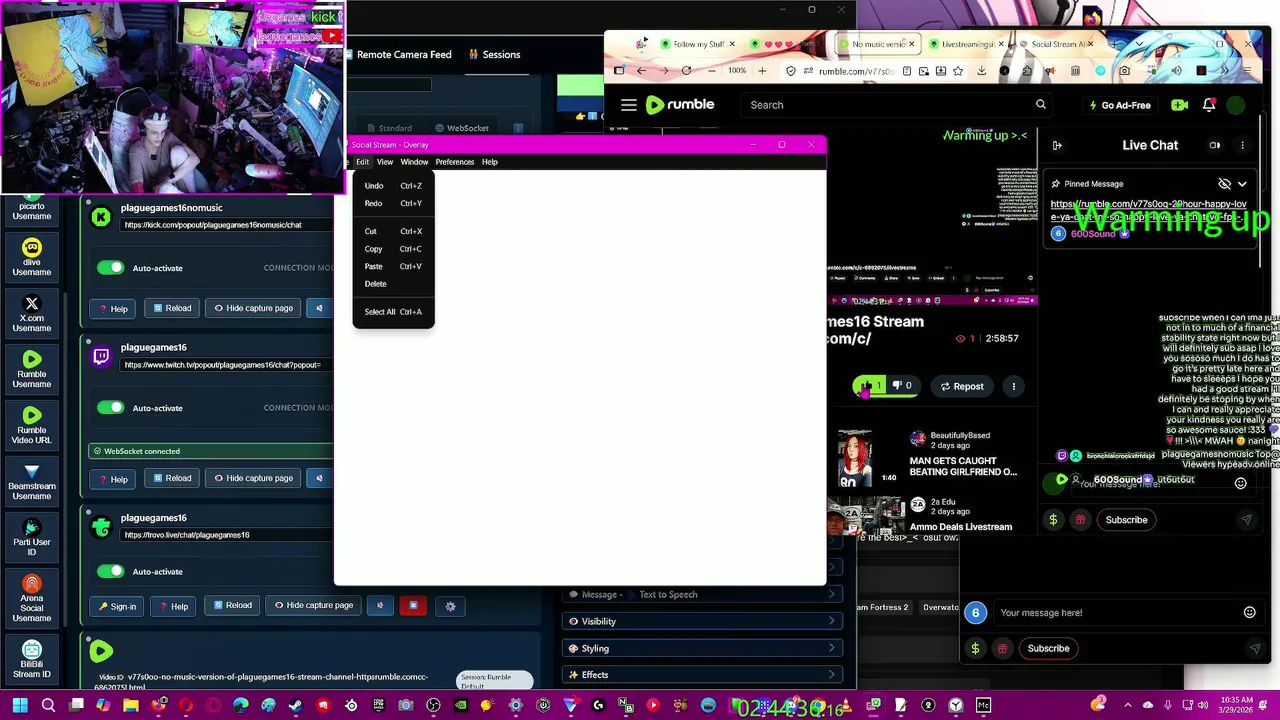Collapse the Pinned Message chevron
Screen dimensions: 1280x720
tap(1242, 184)
